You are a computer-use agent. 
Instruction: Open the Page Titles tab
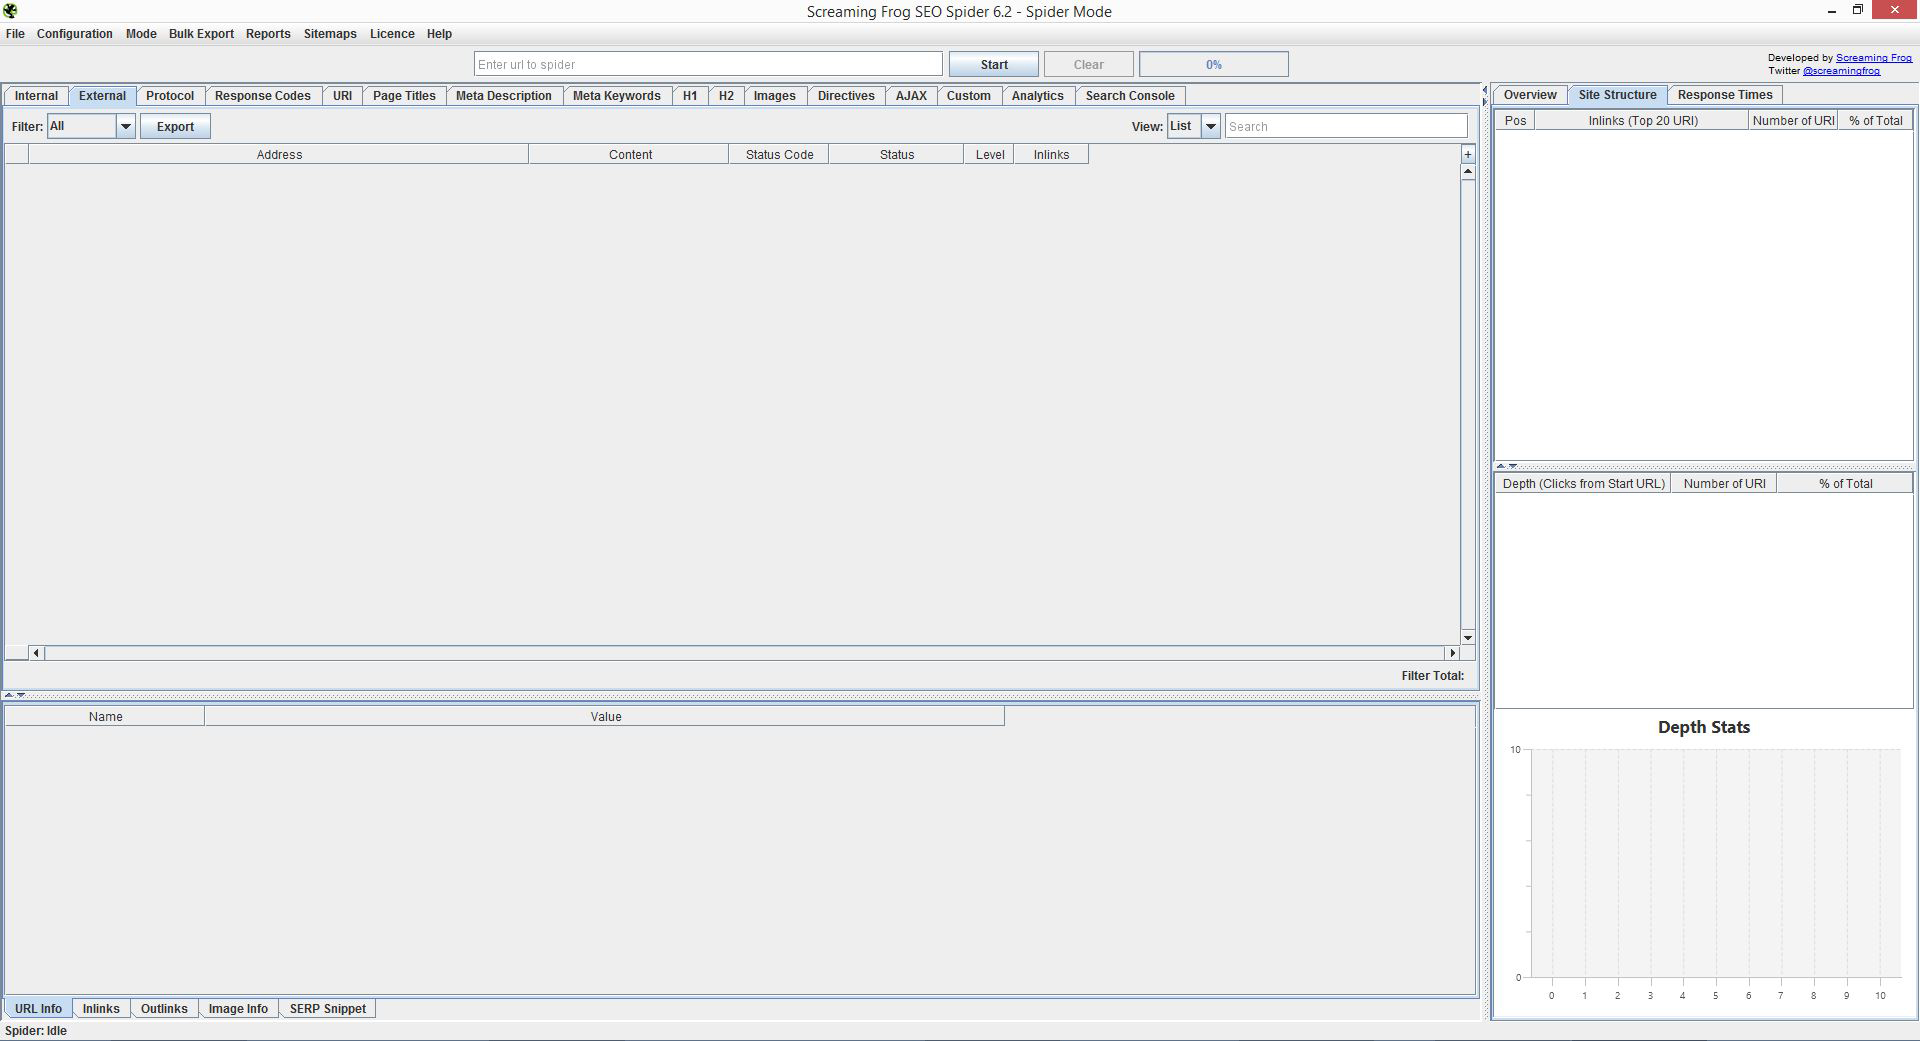[x=404, y=96]
